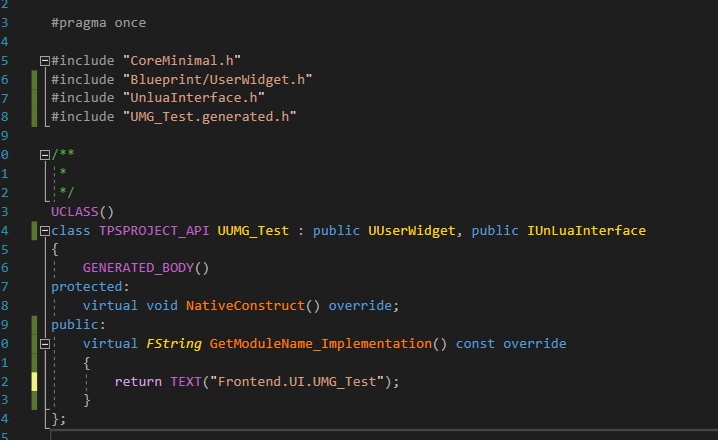Click the GENERATED_BODY() macro

coord(146,268)
